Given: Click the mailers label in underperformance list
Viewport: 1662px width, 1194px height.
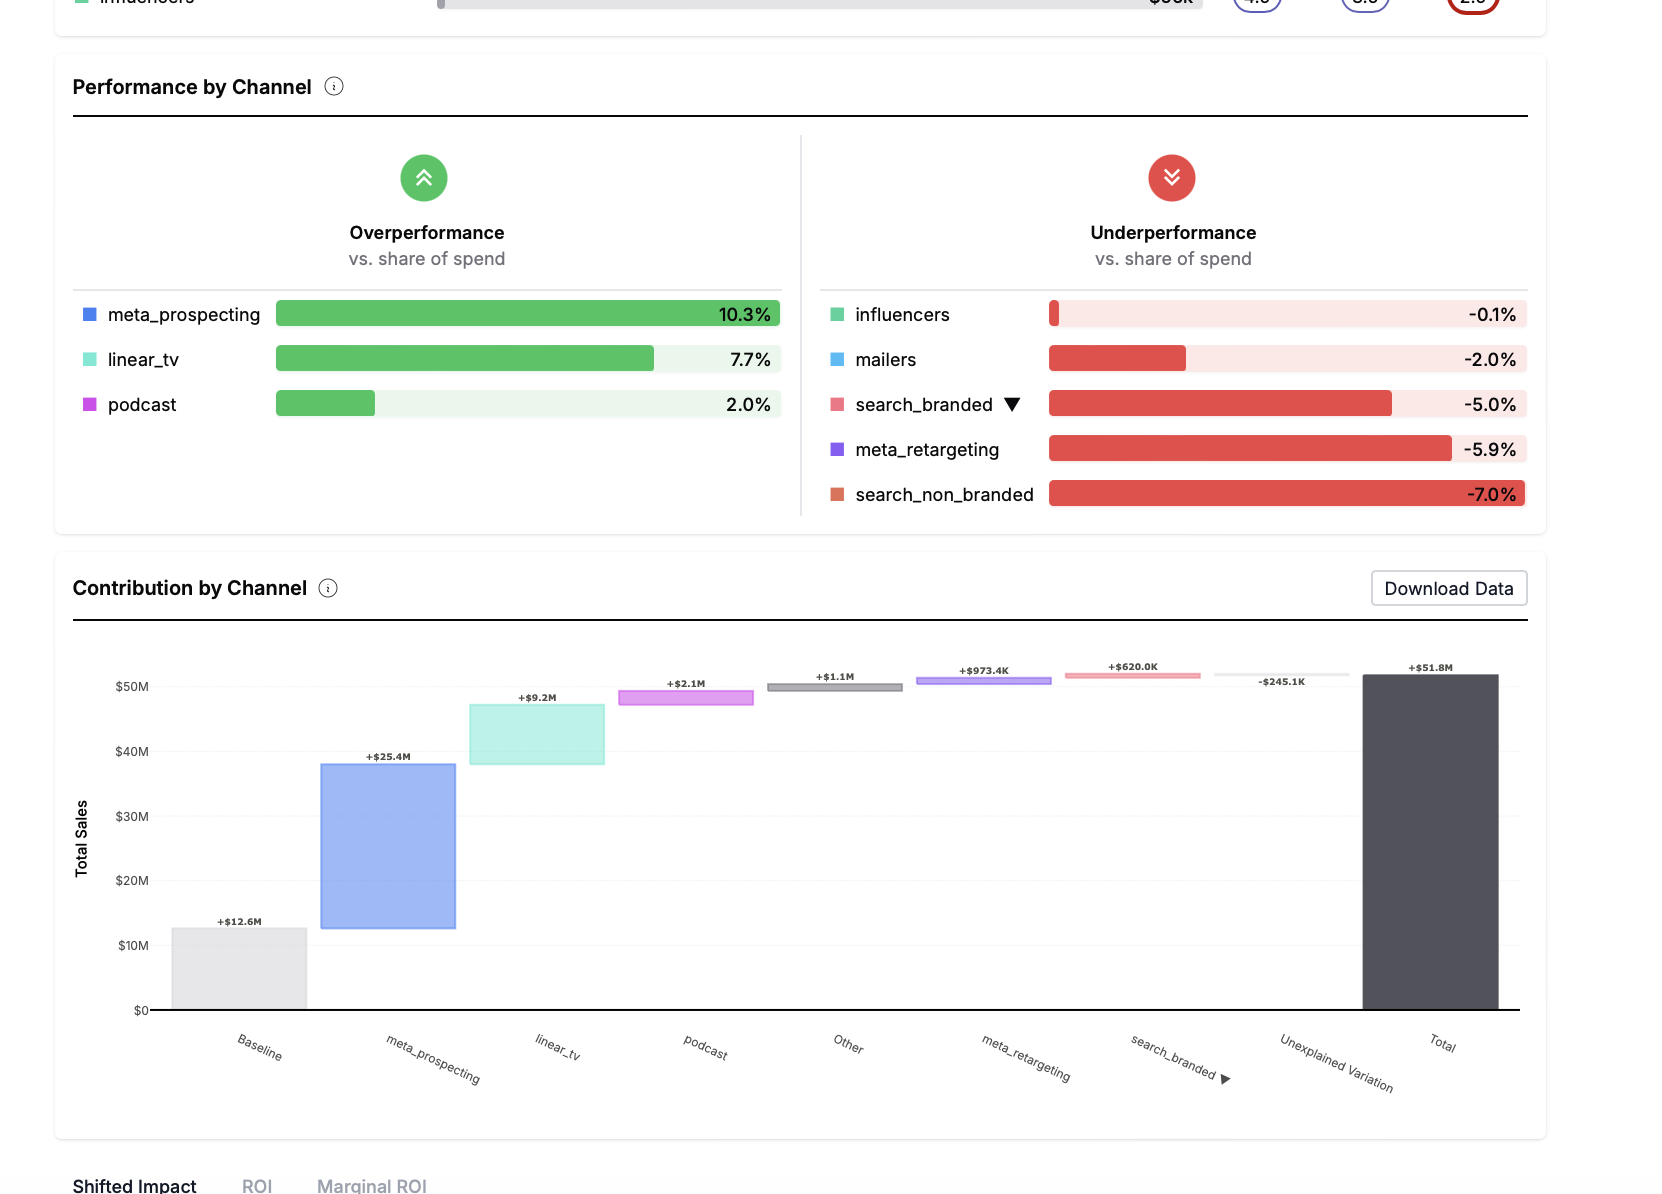Looking at the screenshot, I should [885, 360].
